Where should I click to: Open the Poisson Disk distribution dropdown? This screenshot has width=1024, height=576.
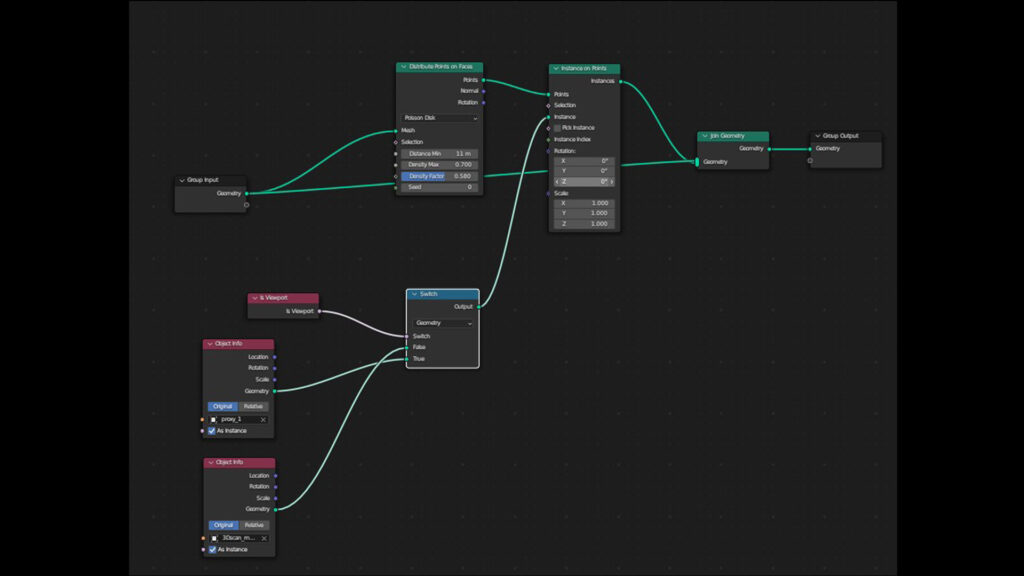439,116
